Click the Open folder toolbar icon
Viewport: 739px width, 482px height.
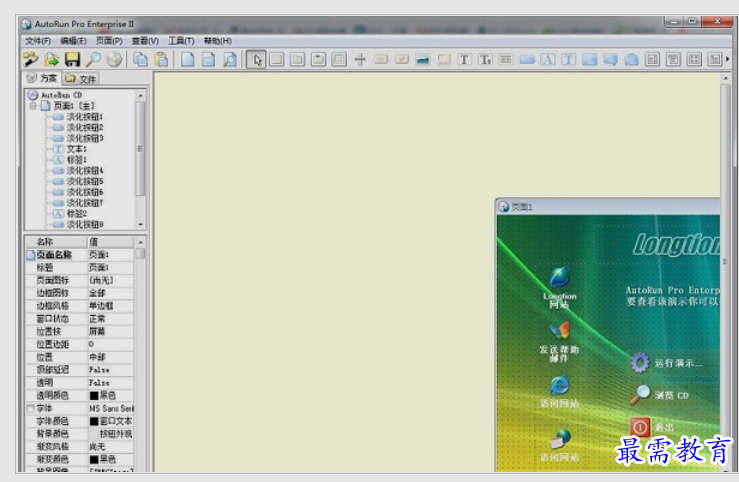pyautogui.click(x=51, y=60)
